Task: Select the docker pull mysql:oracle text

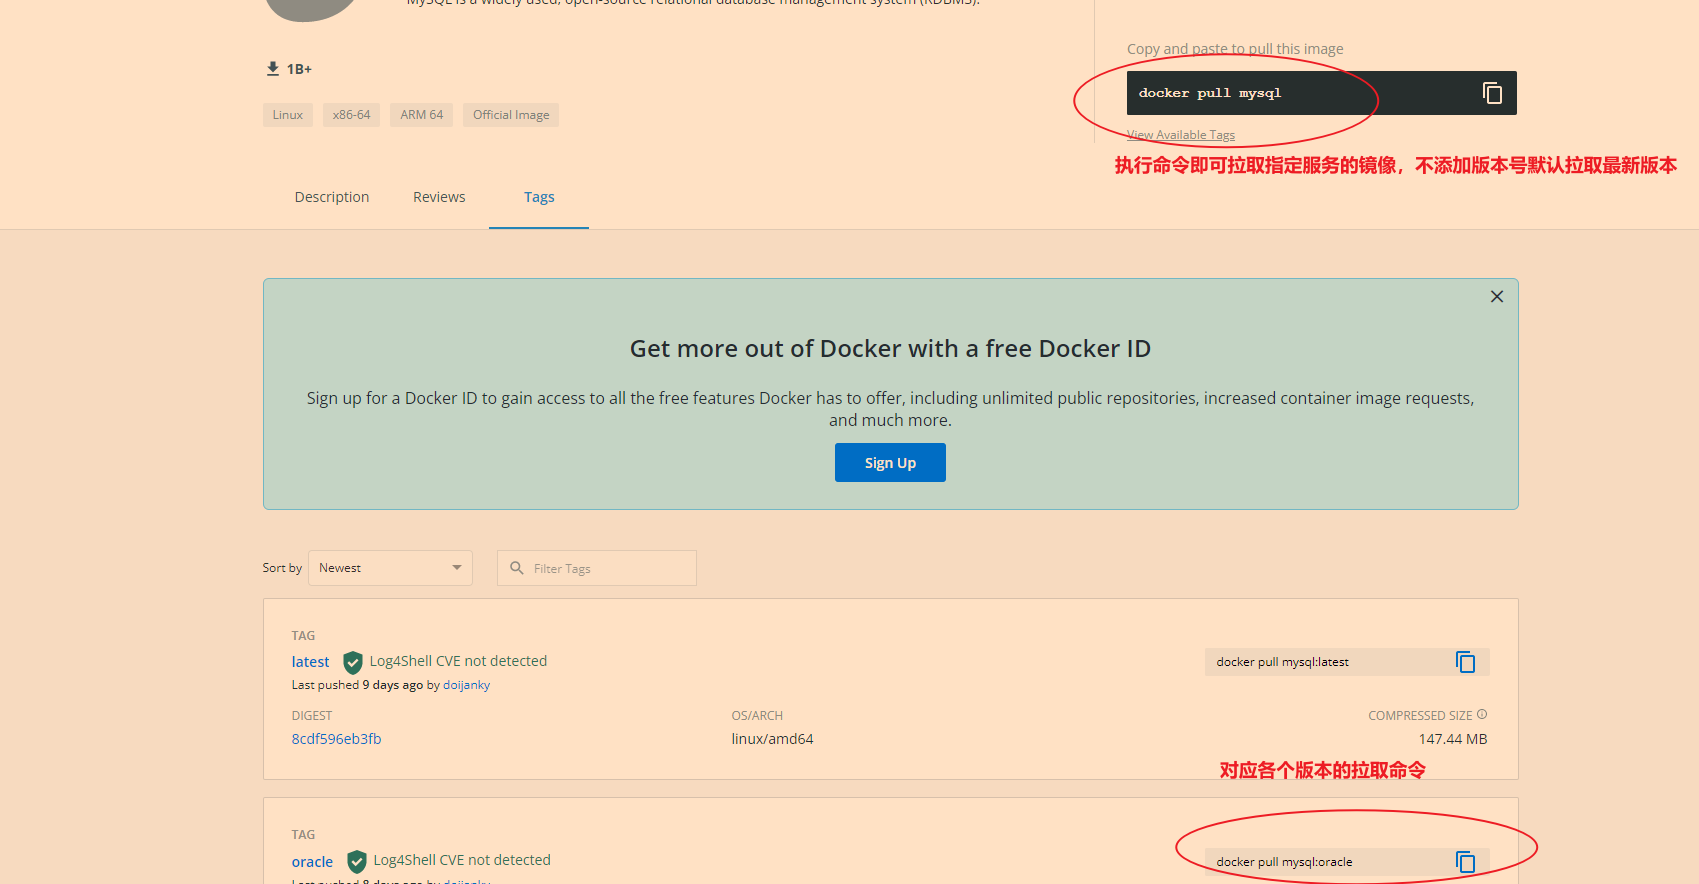Action: [1284, 862]
